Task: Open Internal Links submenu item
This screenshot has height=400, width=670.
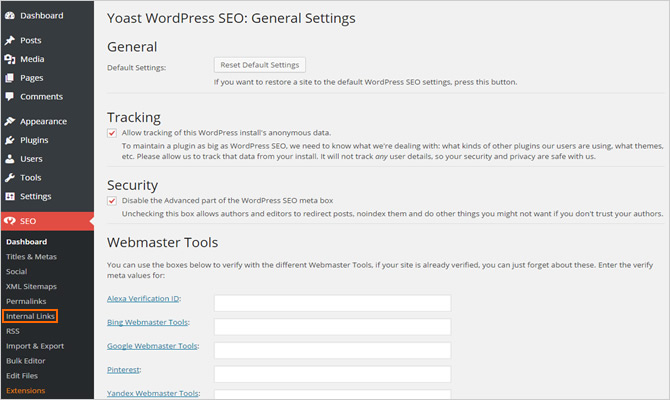Action: point(30,316)
